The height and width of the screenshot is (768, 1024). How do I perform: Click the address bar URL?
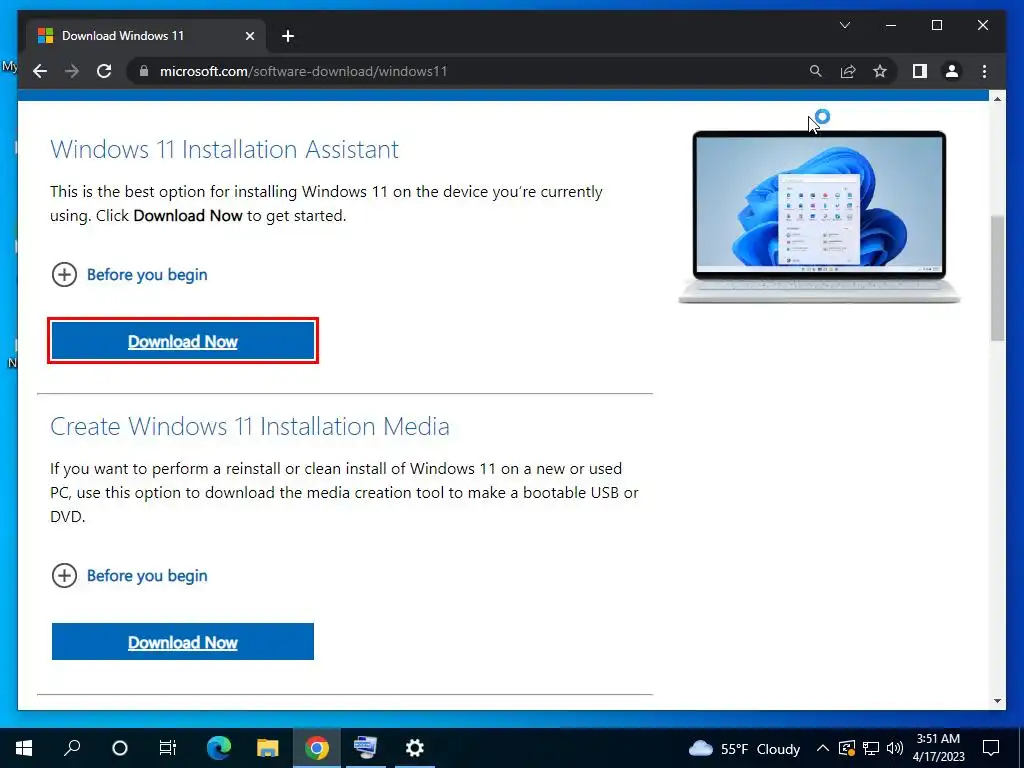(304, 71)
